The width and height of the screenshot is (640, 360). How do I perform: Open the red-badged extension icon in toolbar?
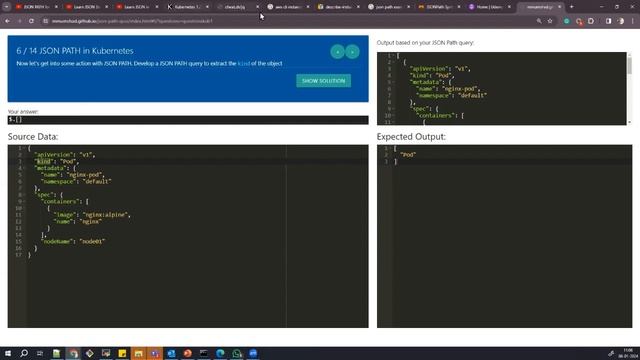(x=579, y=21)
